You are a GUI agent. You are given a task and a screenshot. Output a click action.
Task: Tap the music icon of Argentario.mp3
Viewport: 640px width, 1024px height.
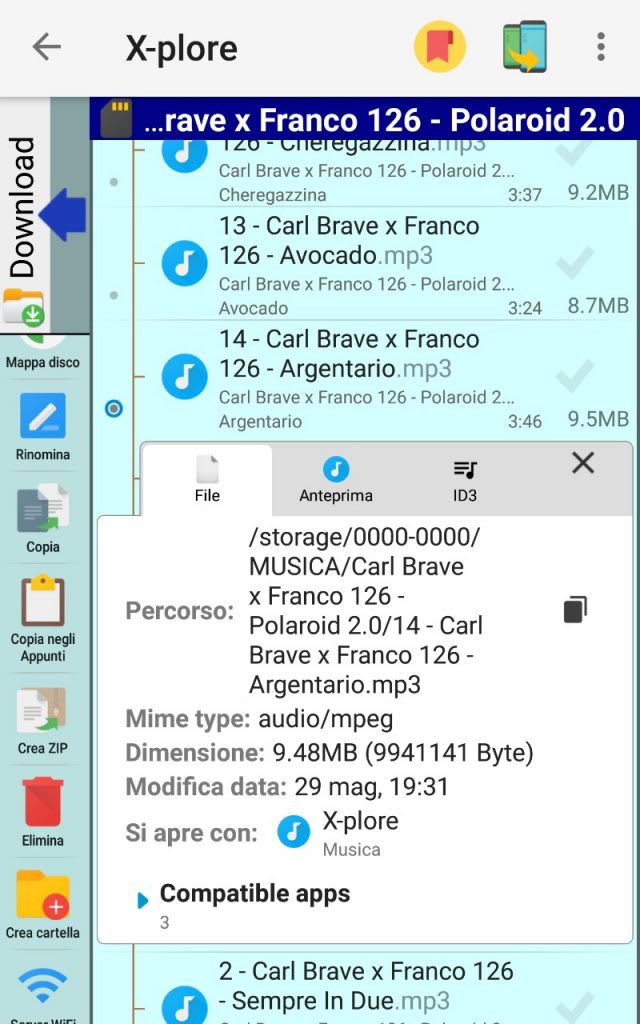[x=184, y=377]
